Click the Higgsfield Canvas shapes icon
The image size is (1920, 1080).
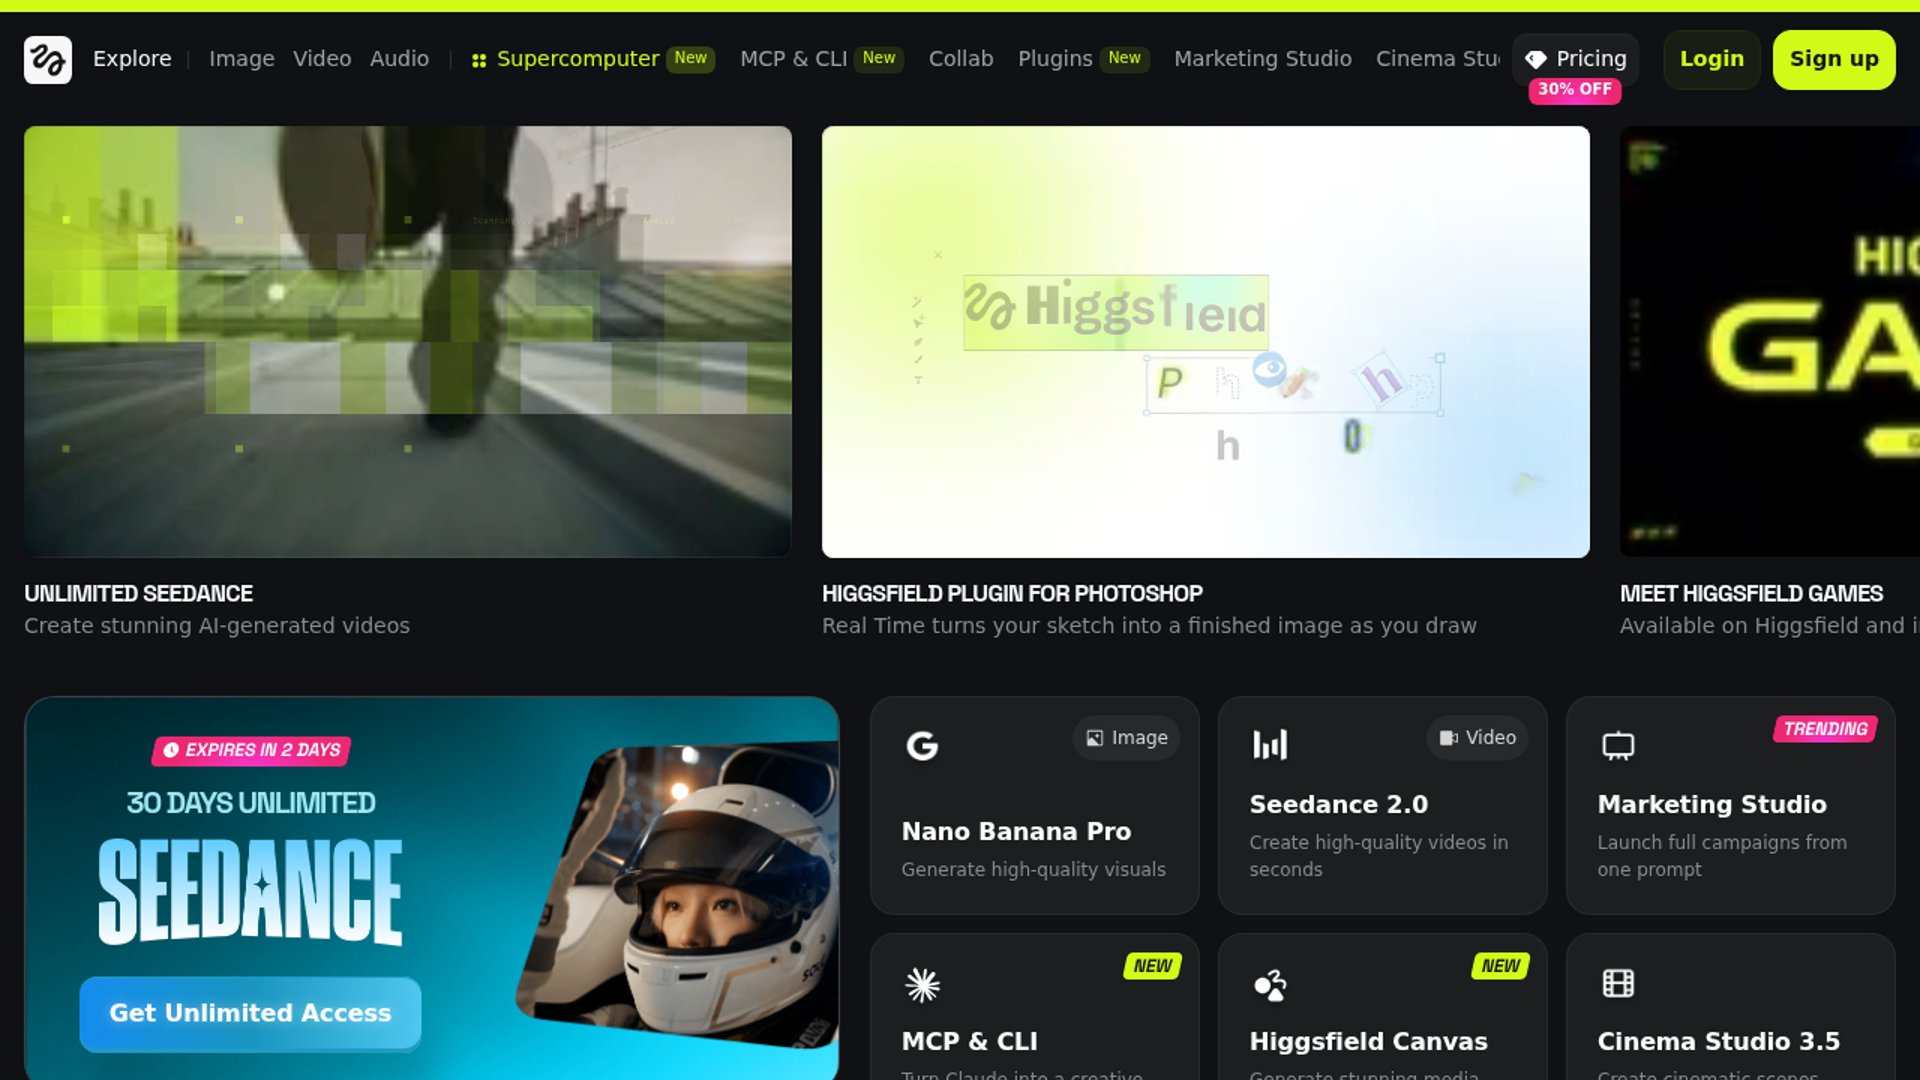[1270, 985]
